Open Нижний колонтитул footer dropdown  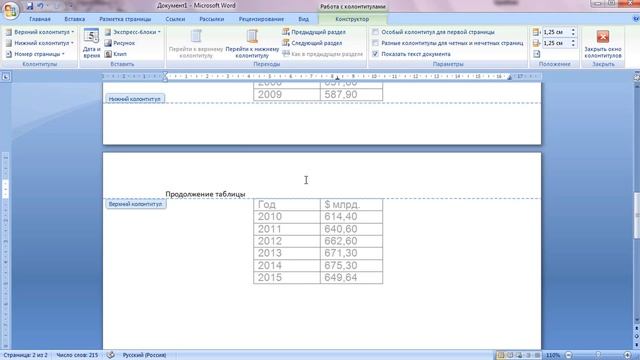40,43
